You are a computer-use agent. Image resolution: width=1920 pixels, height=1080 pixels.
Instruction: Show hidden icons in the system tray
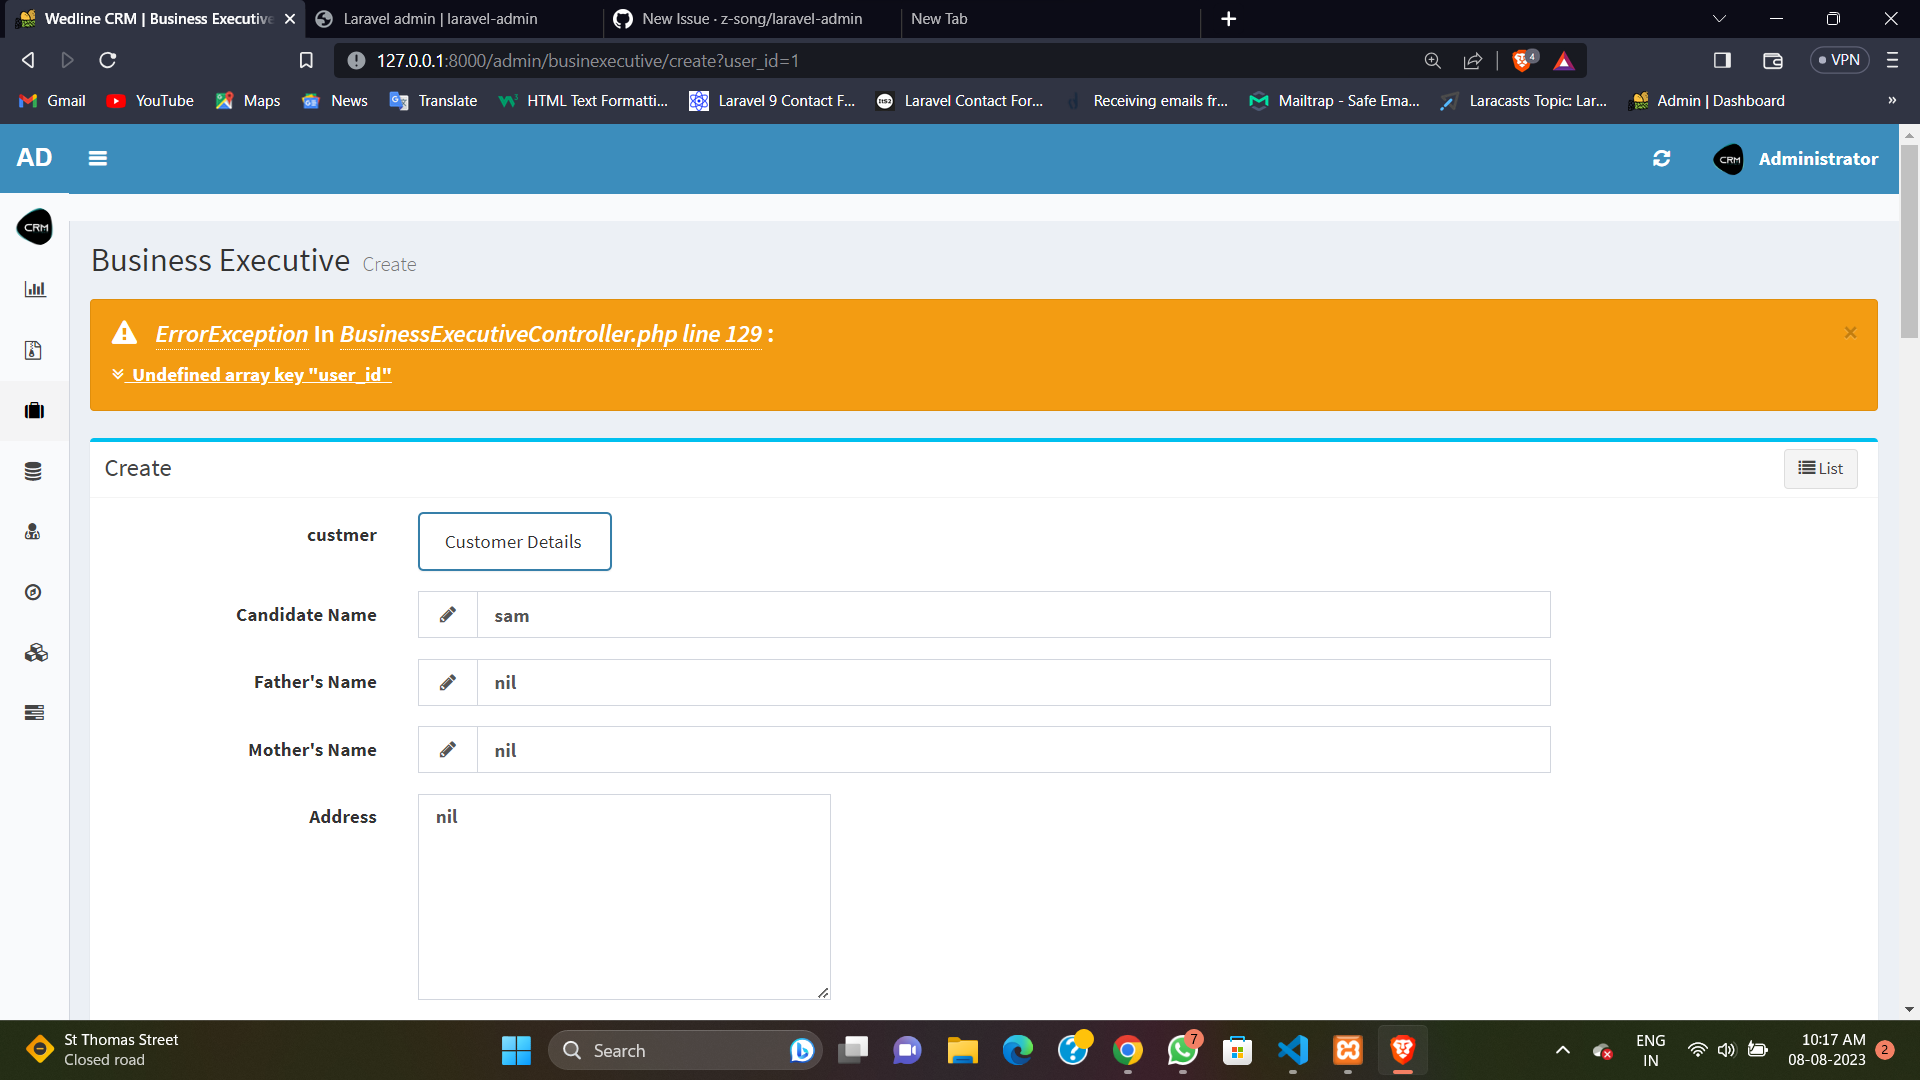(x=1563, y=1050)
